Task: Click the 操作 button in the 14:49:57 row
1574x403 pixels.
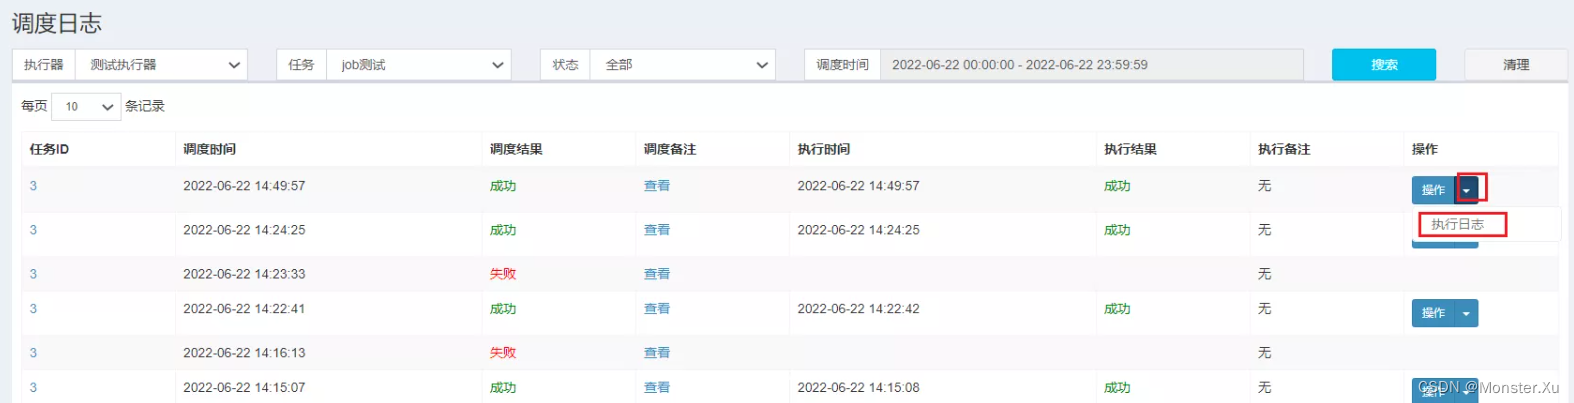Action: [1433, 190]
